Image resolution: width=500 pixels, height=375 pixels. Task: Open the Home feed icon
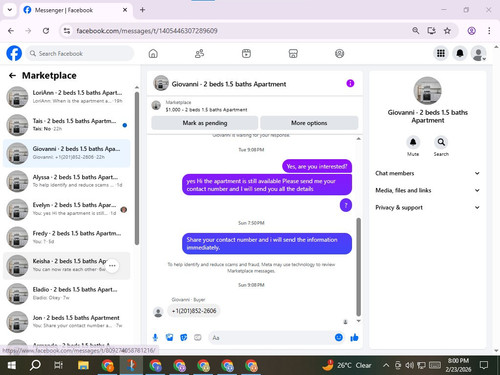[x=153, y=53]
